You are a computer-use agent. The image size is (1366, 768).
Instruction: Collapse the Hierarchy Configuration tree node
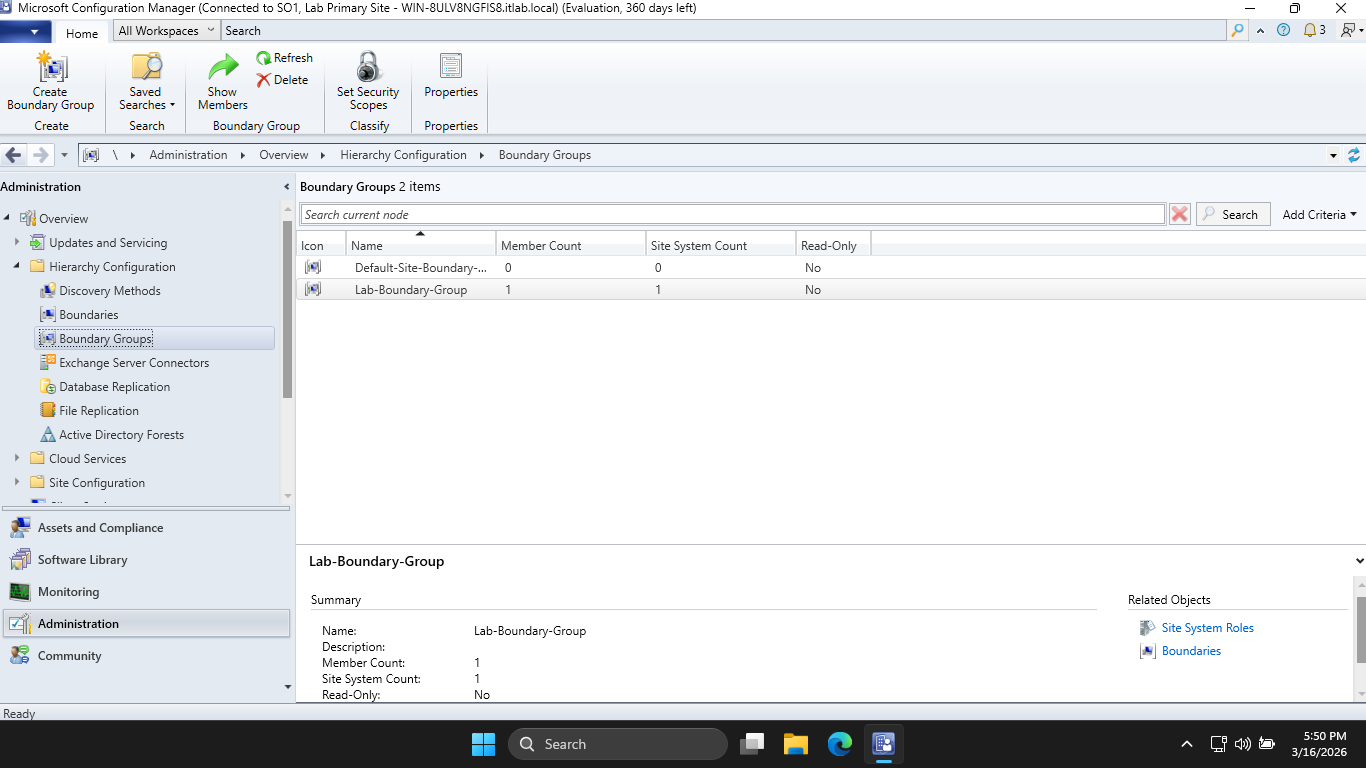click(17, 267)
